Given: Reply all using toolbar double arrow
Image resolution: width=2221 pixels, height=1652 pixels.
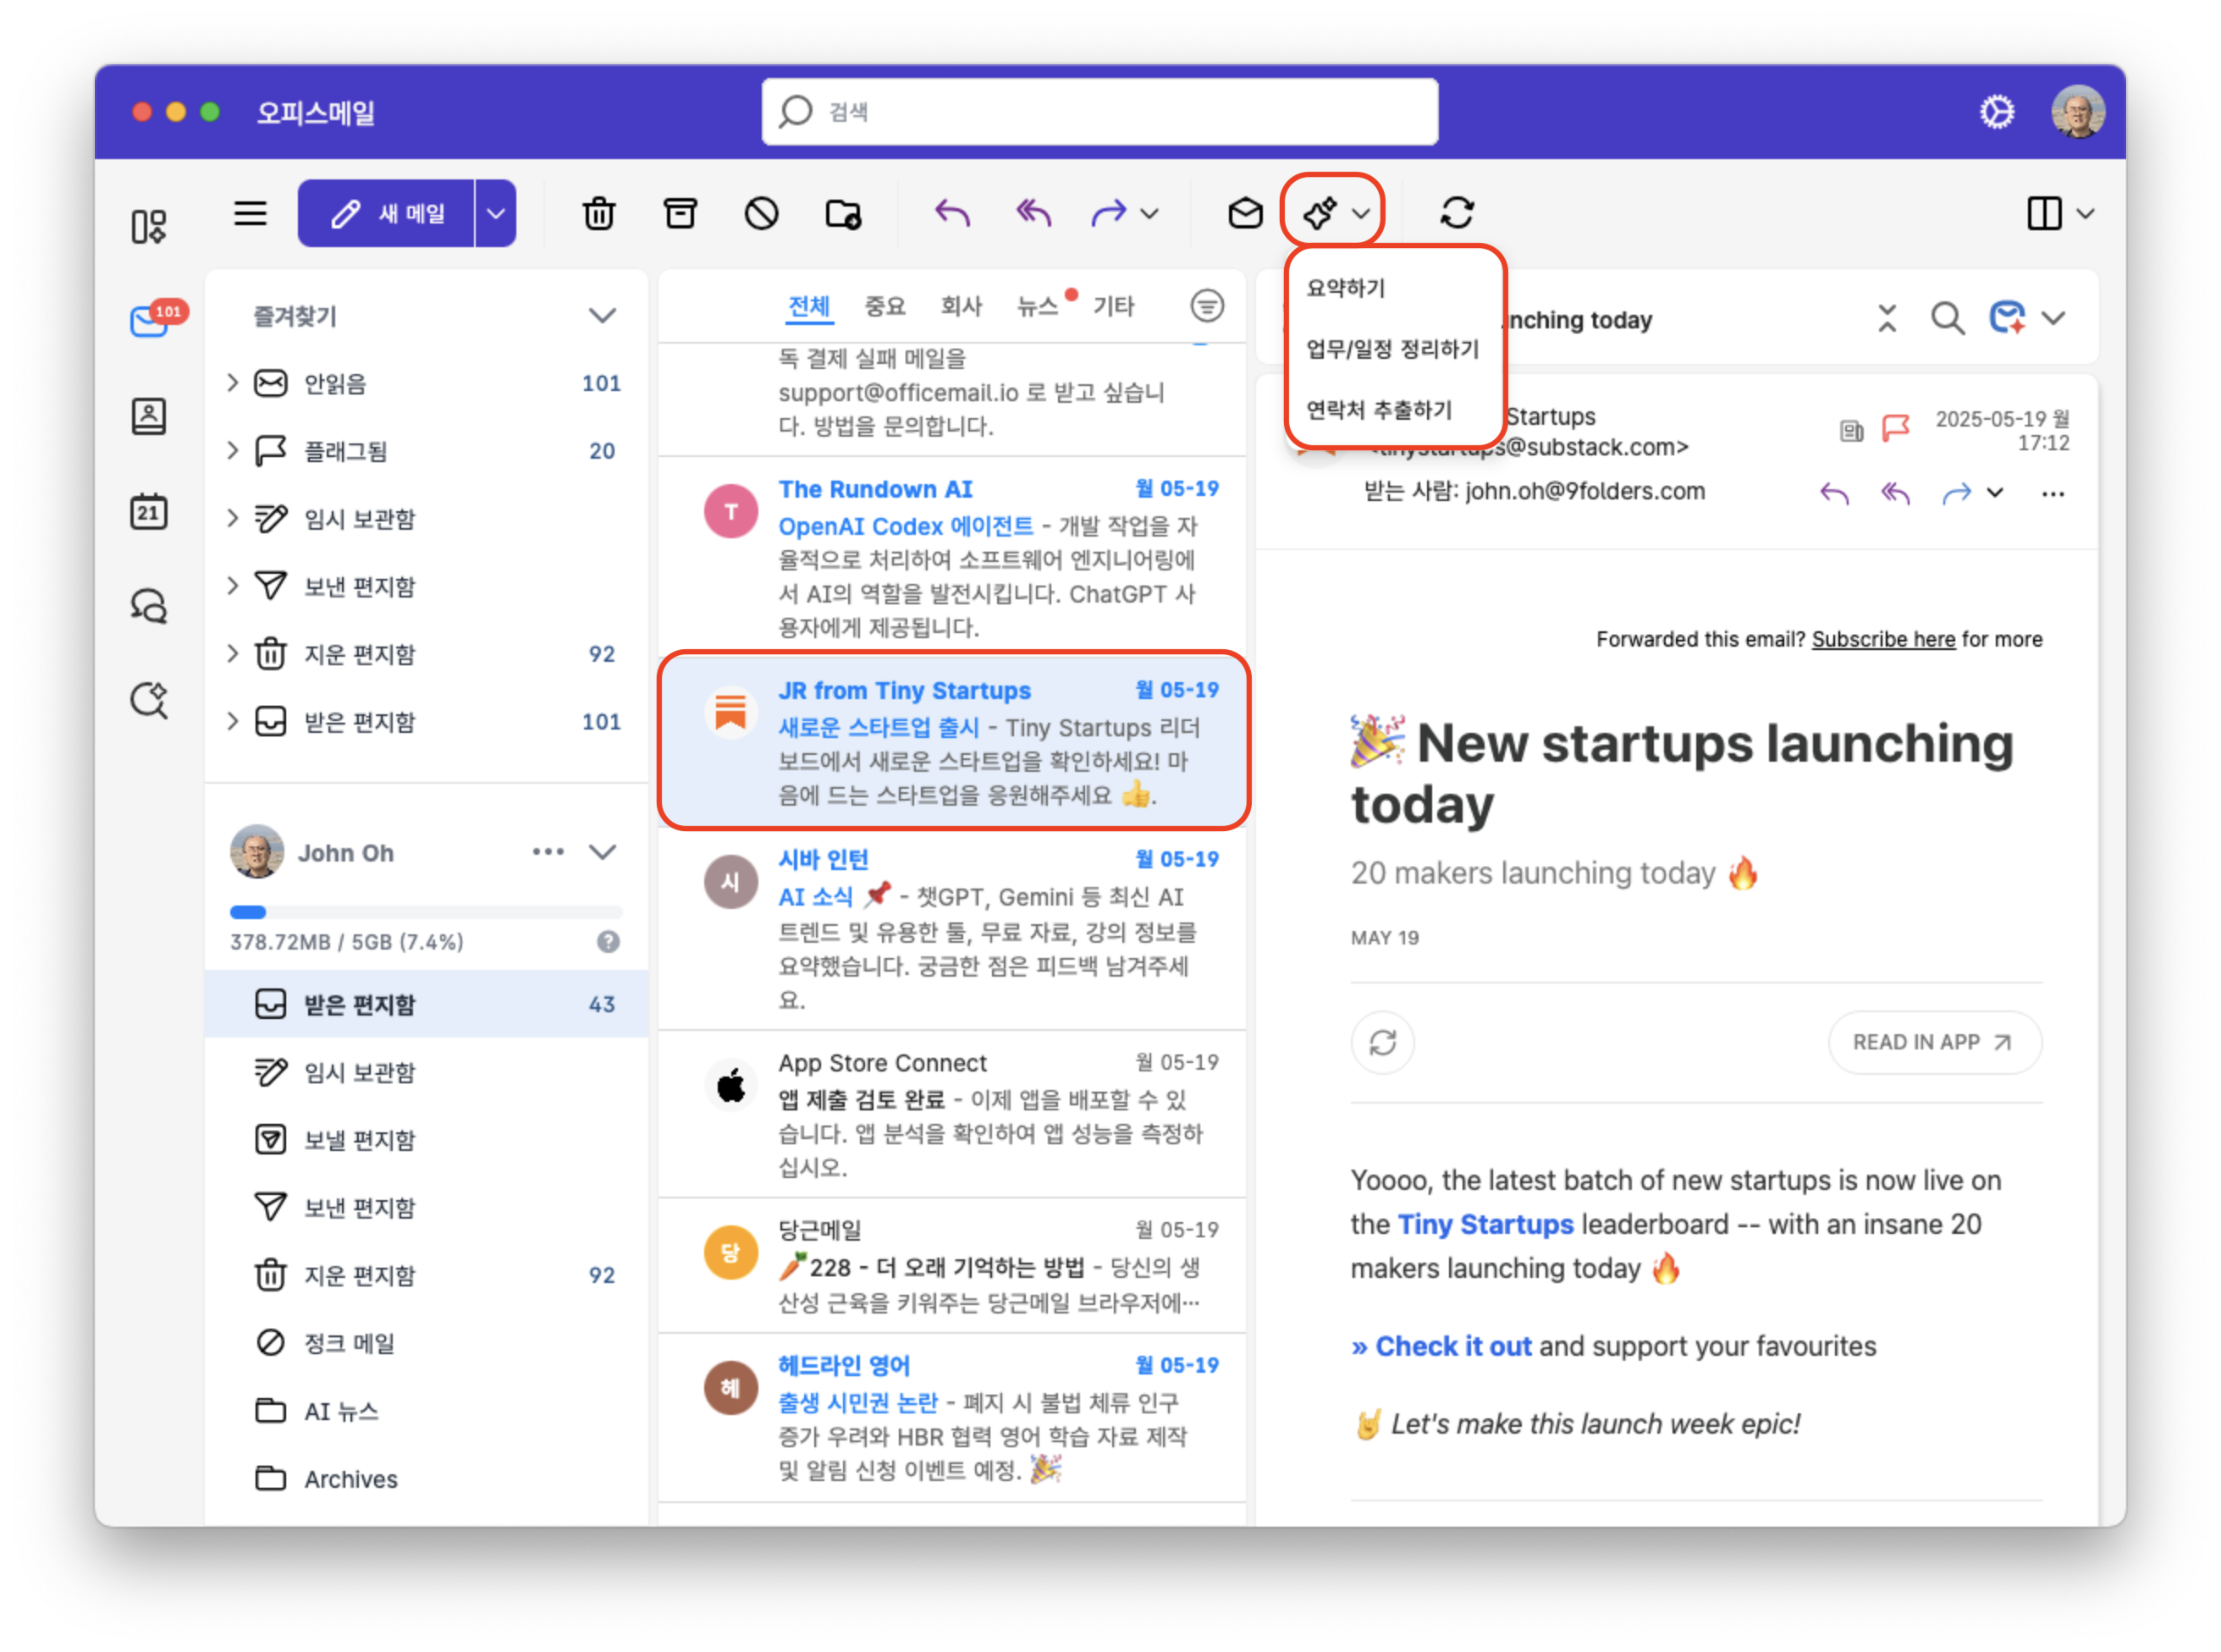Looking at the screenshot, I should pos(1033,213).
